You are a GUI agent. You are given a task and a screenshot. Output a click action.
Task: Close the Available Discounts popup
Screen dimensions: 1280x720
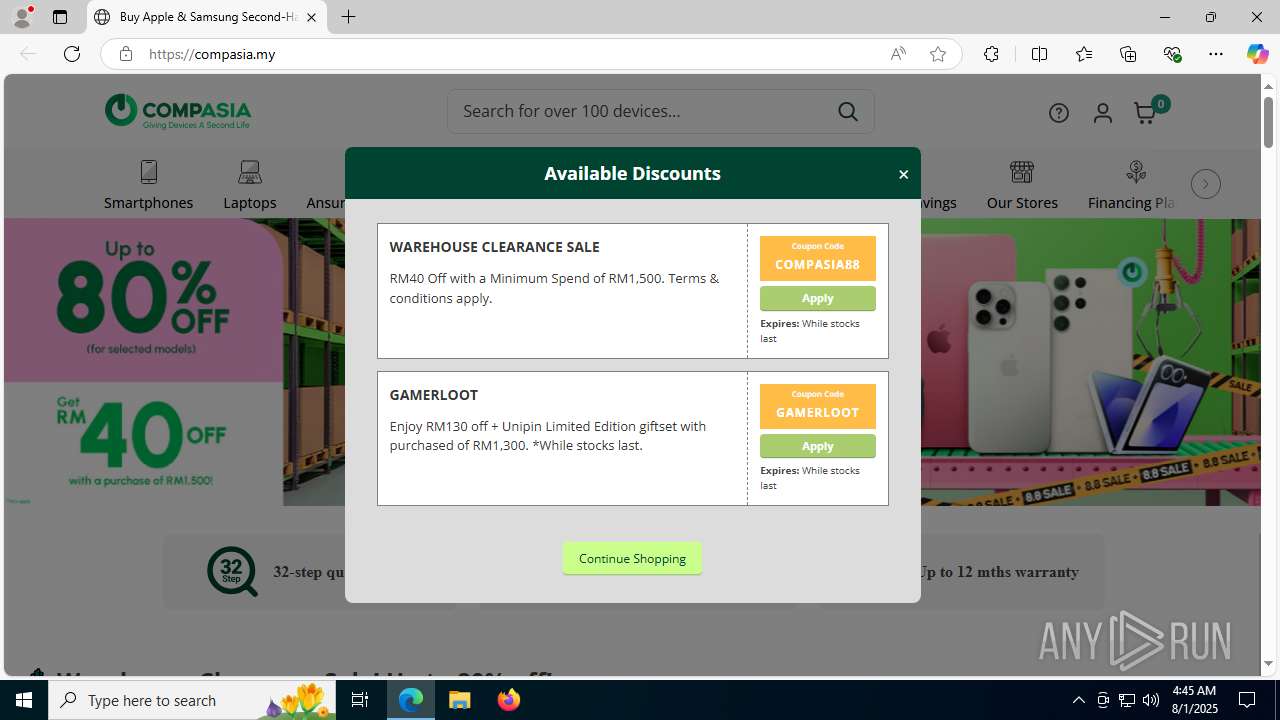point(903,174)
